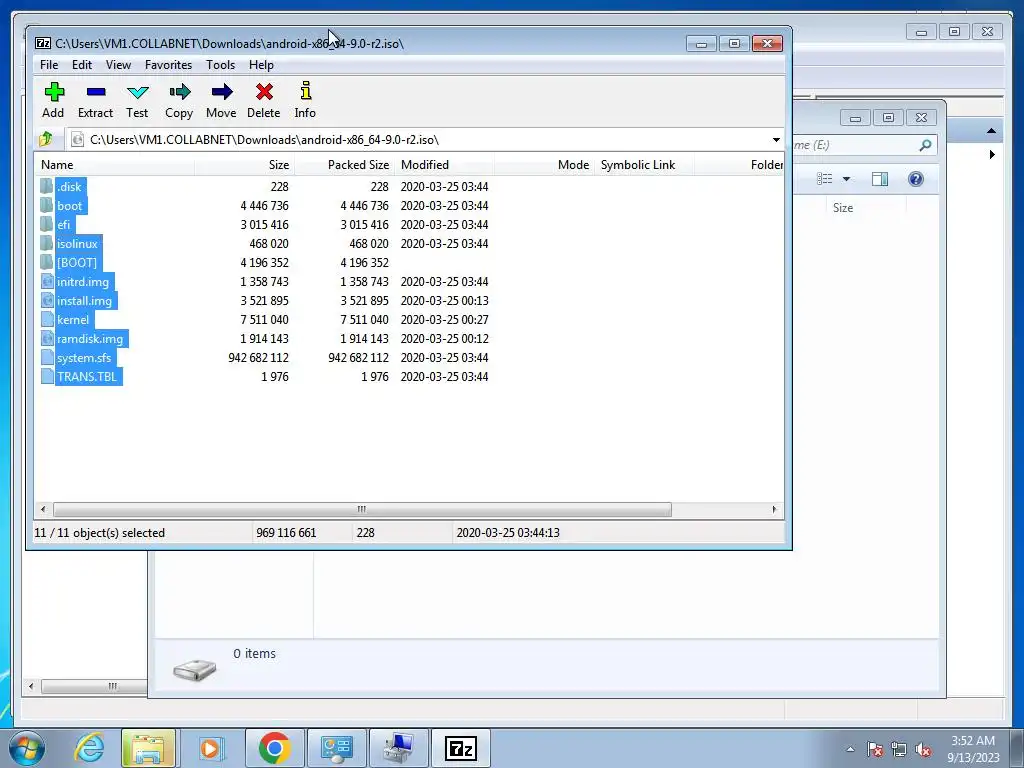The image size is (1024, 768).
Task: Open the Favorites menu
Action: coord(168,65)
